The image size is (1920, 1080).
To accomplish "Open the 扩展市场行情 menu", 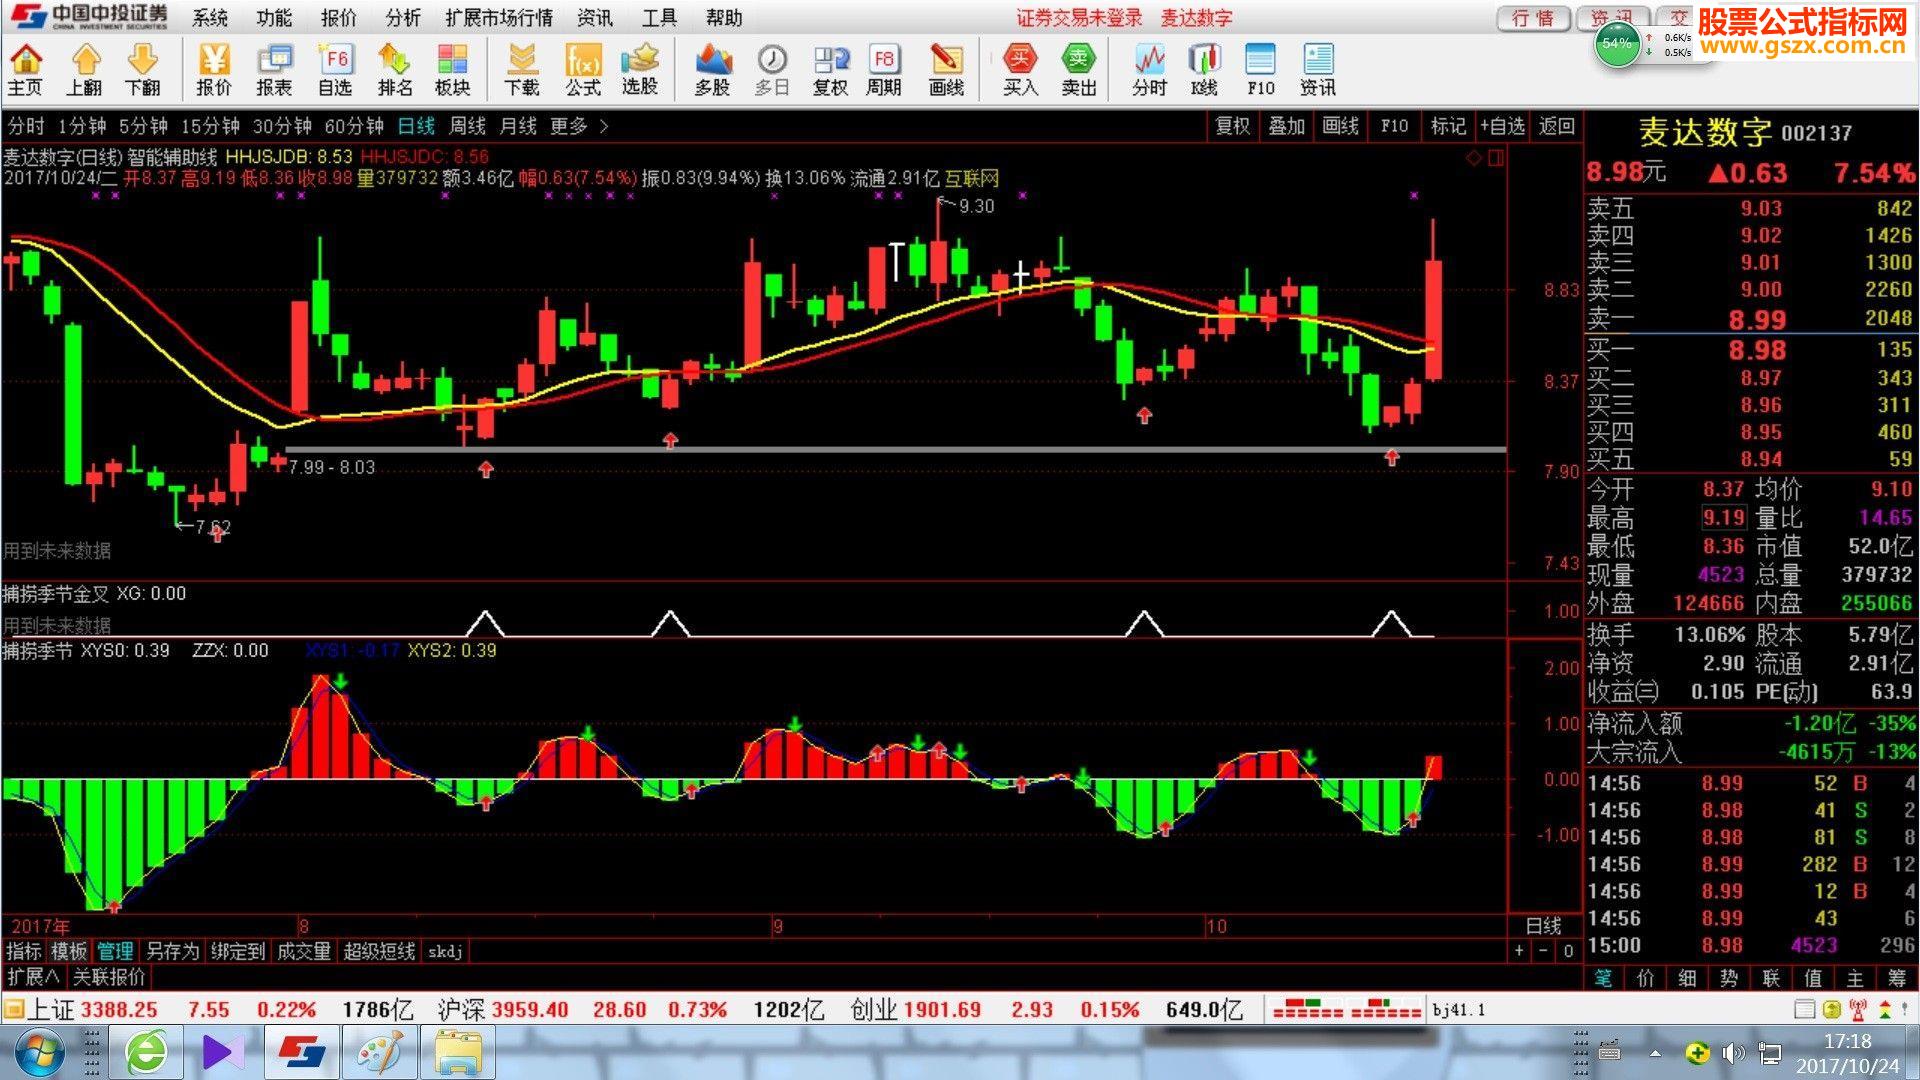I will tap(499, 18).
